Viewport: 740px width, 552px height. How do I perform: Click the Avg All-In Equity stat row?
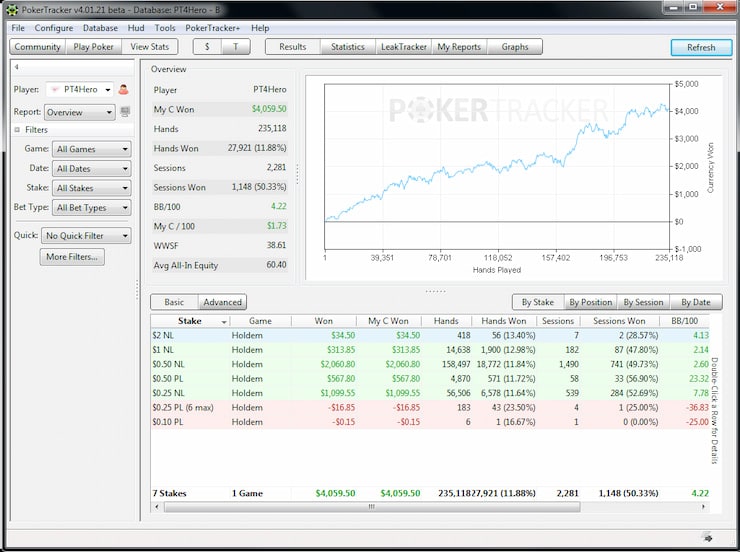(220, 265)
